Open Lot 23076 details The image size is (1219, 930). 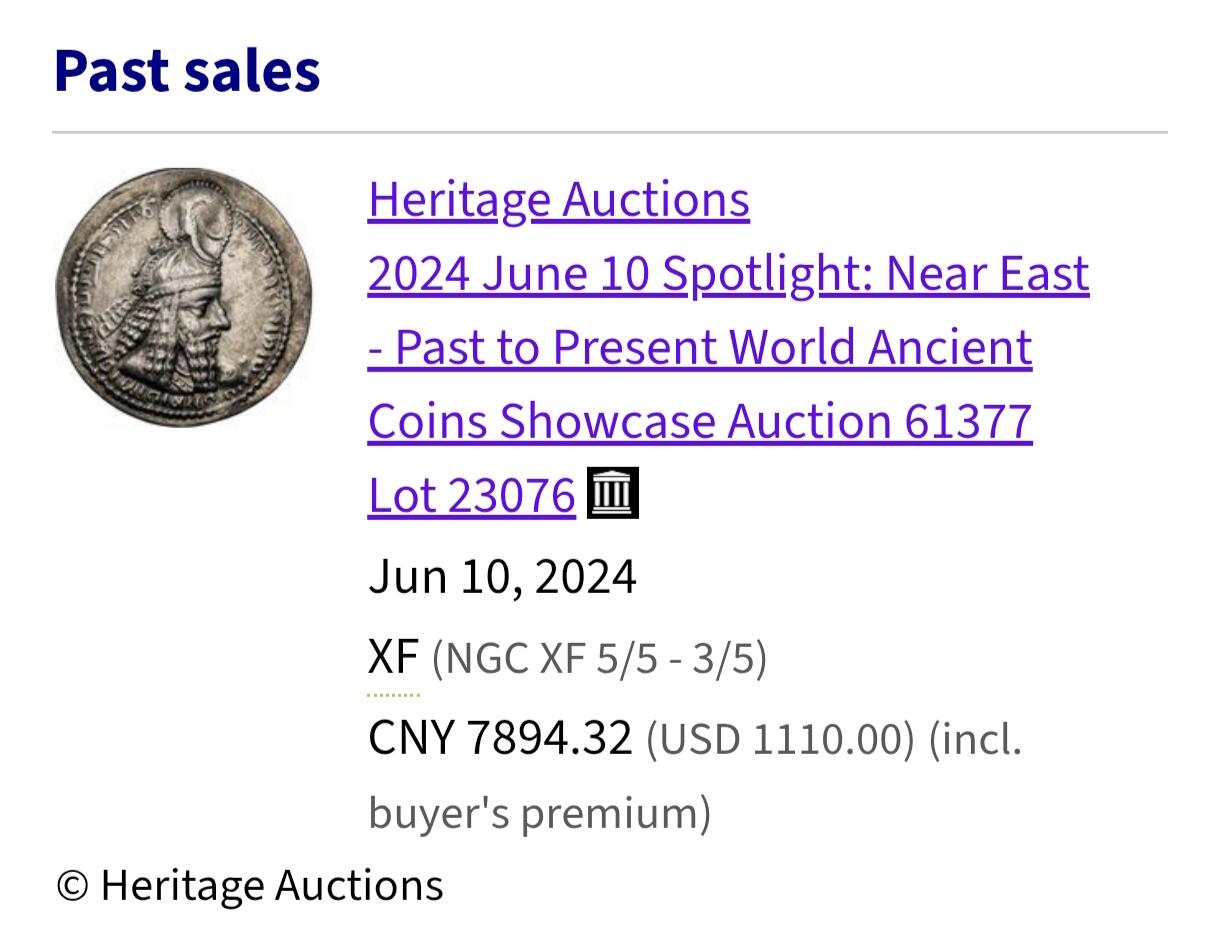[470, 494]
